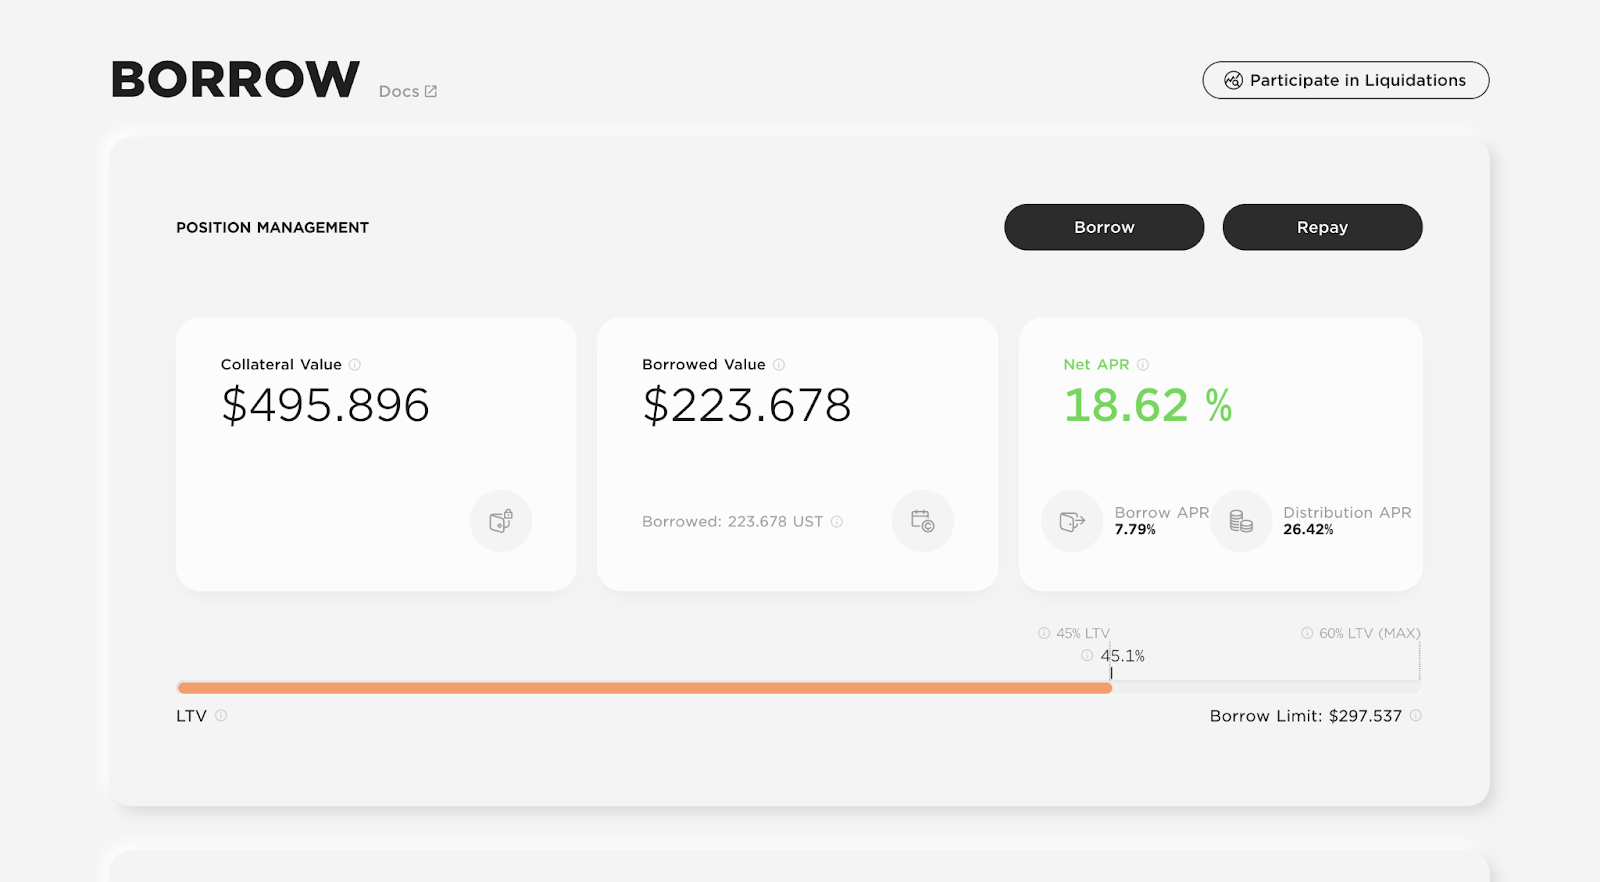Click Participate in Liquidations button
Screen dimensions: 1600x882
[x=1345, y=80]
